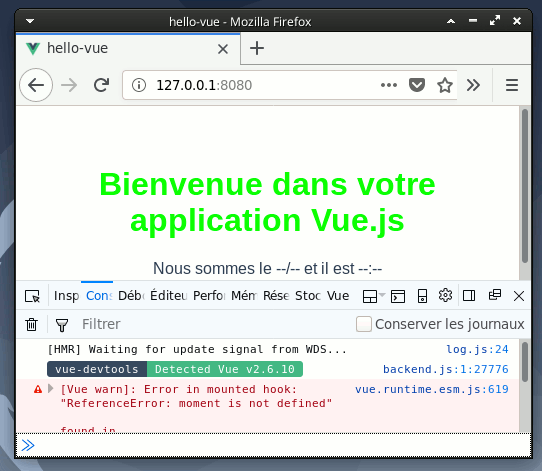This screenshot has height=471, width=542.
Task: Enable Conserver les journaux checkbox
Action: 364,324
